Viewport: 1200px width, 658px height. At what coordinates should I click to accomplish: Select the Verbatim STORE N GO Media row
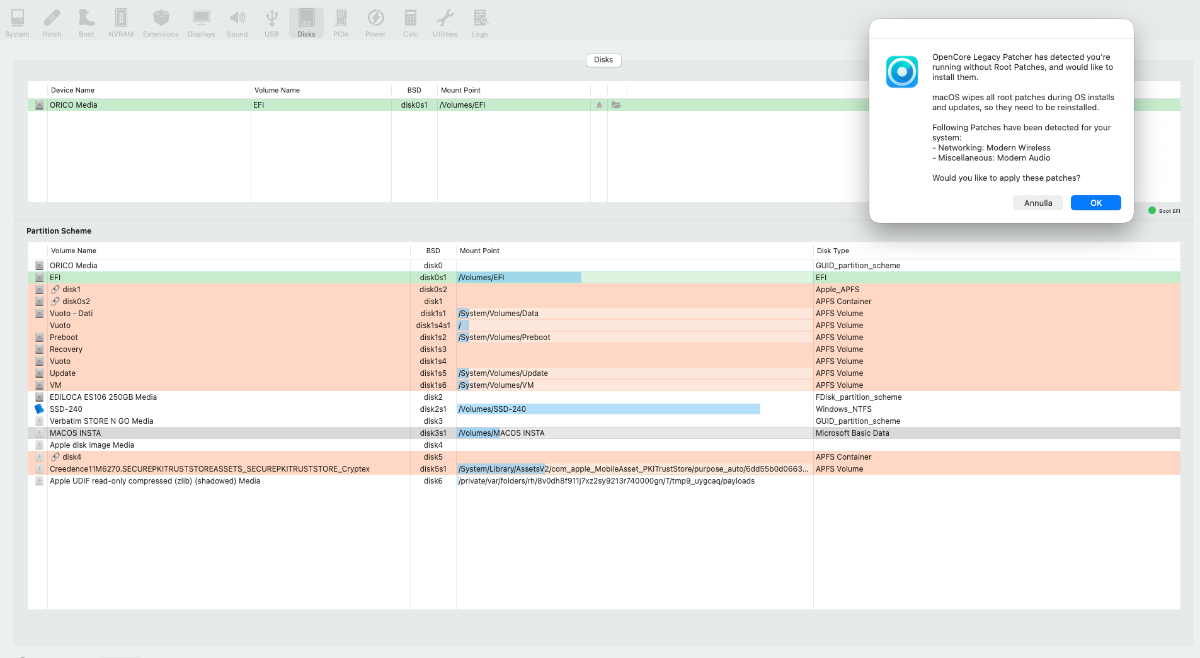[604, 421]
